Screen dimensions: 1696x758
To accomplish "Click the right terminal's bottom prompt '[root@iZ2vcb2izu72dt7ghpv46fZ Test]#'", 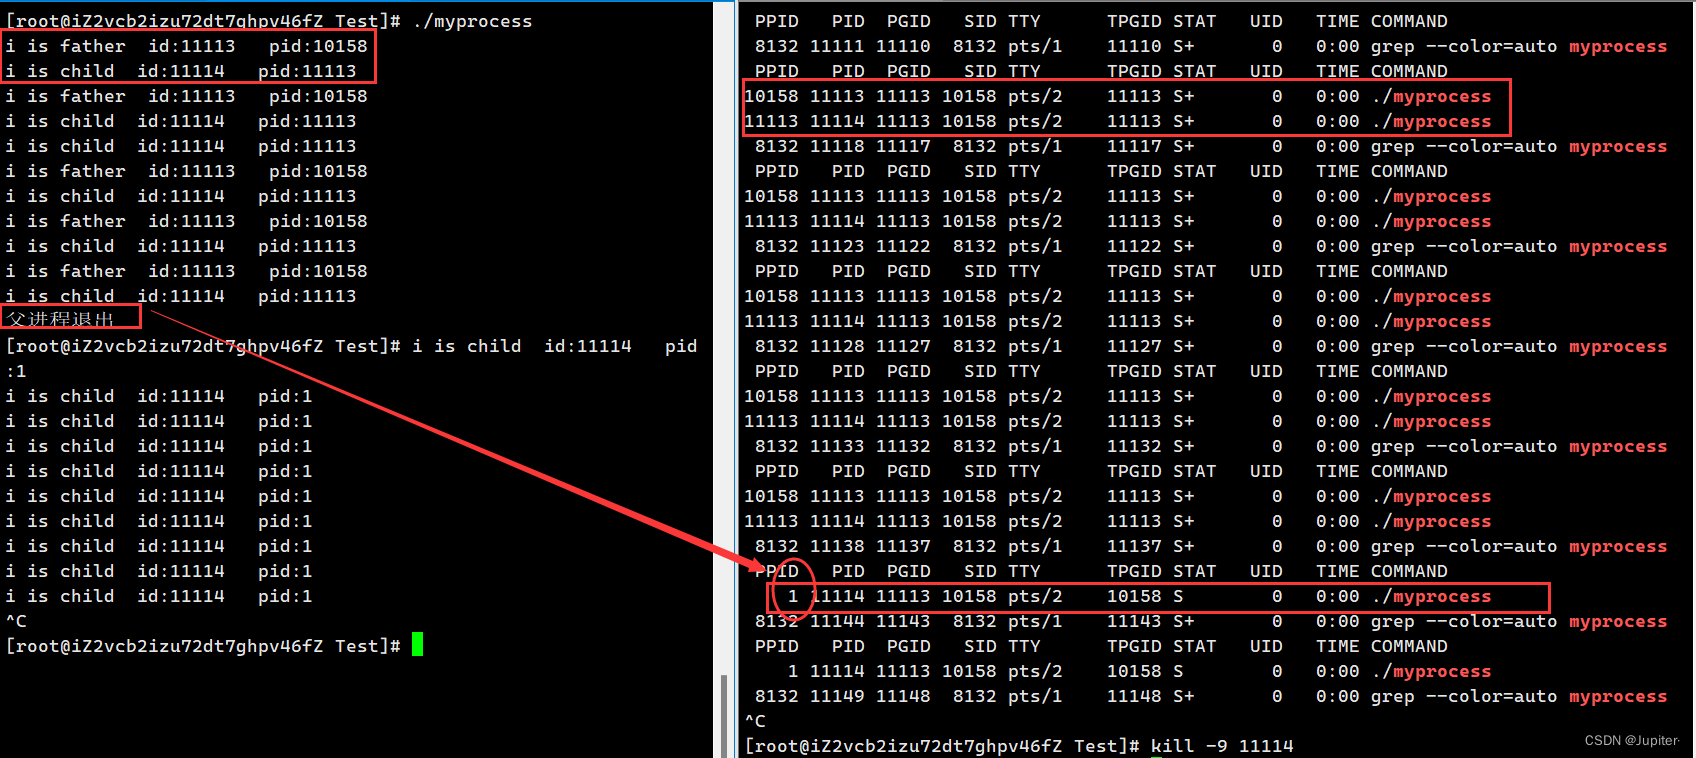I will [x=942, y=746].
